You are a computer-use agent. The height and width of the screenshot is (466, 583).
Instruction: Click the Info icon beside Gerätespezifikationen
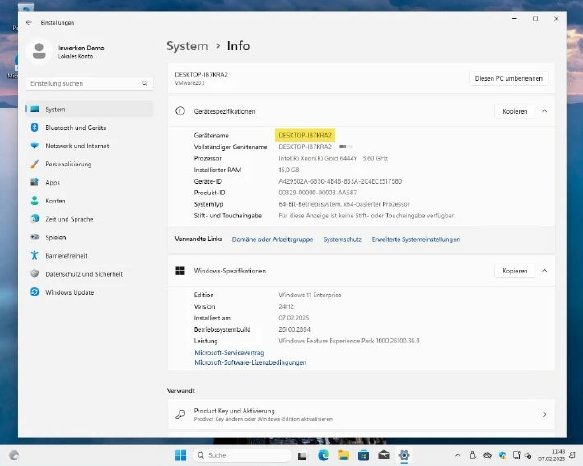[180, 111]
